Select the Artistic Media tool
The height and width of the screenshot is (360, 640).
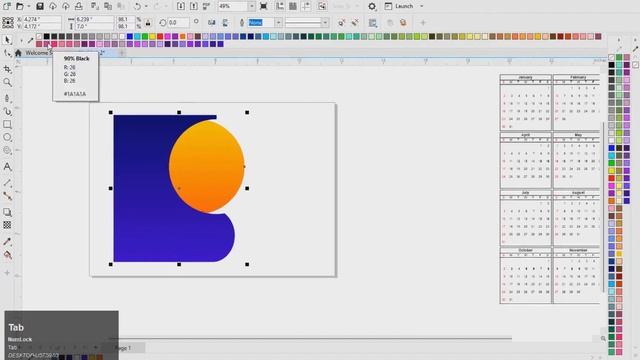[x=7, y=111]
